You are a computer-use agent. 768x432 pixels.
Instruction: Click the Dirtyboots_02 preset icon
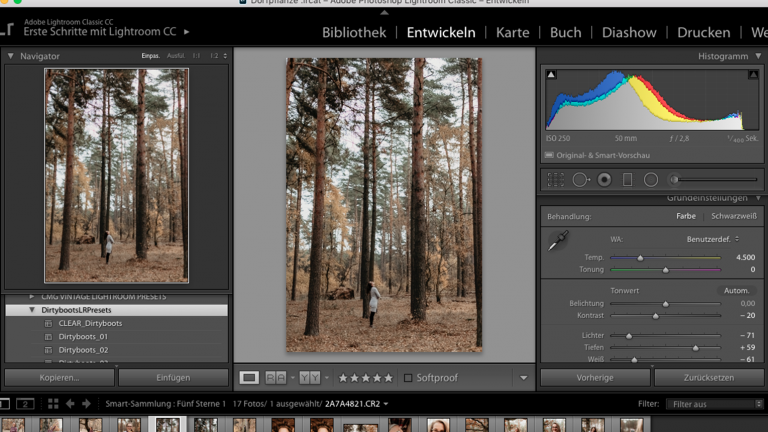(48, 350)
